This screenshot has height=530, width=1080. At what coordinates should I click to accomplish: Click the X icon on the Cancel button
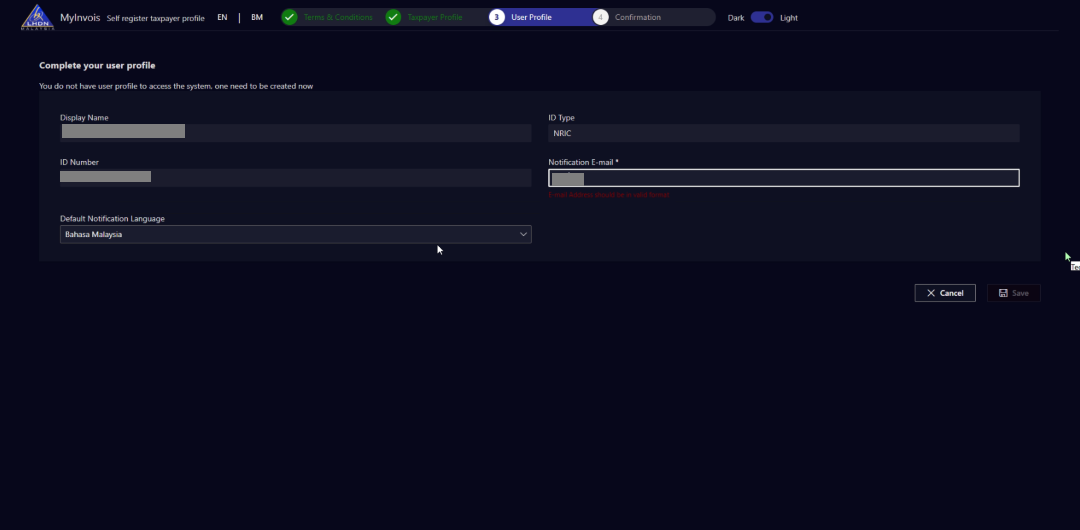point(931,293)
